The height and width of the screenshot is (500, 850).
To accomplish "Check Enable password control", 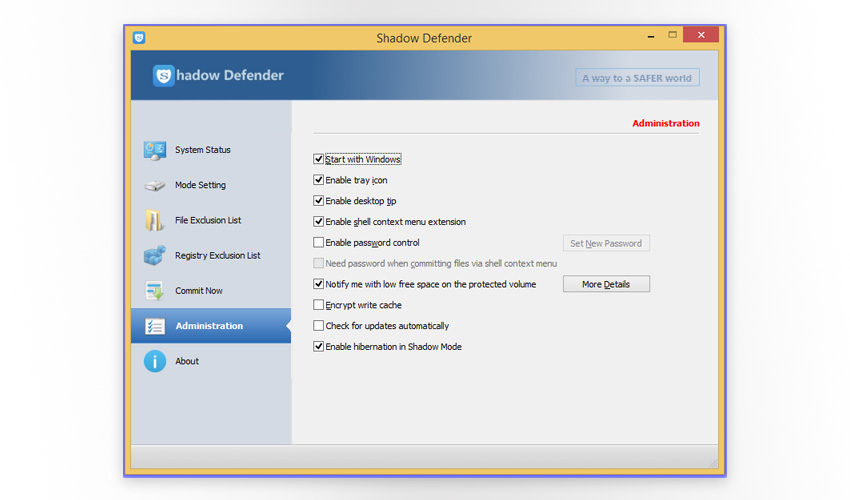I will coord(318,242).
